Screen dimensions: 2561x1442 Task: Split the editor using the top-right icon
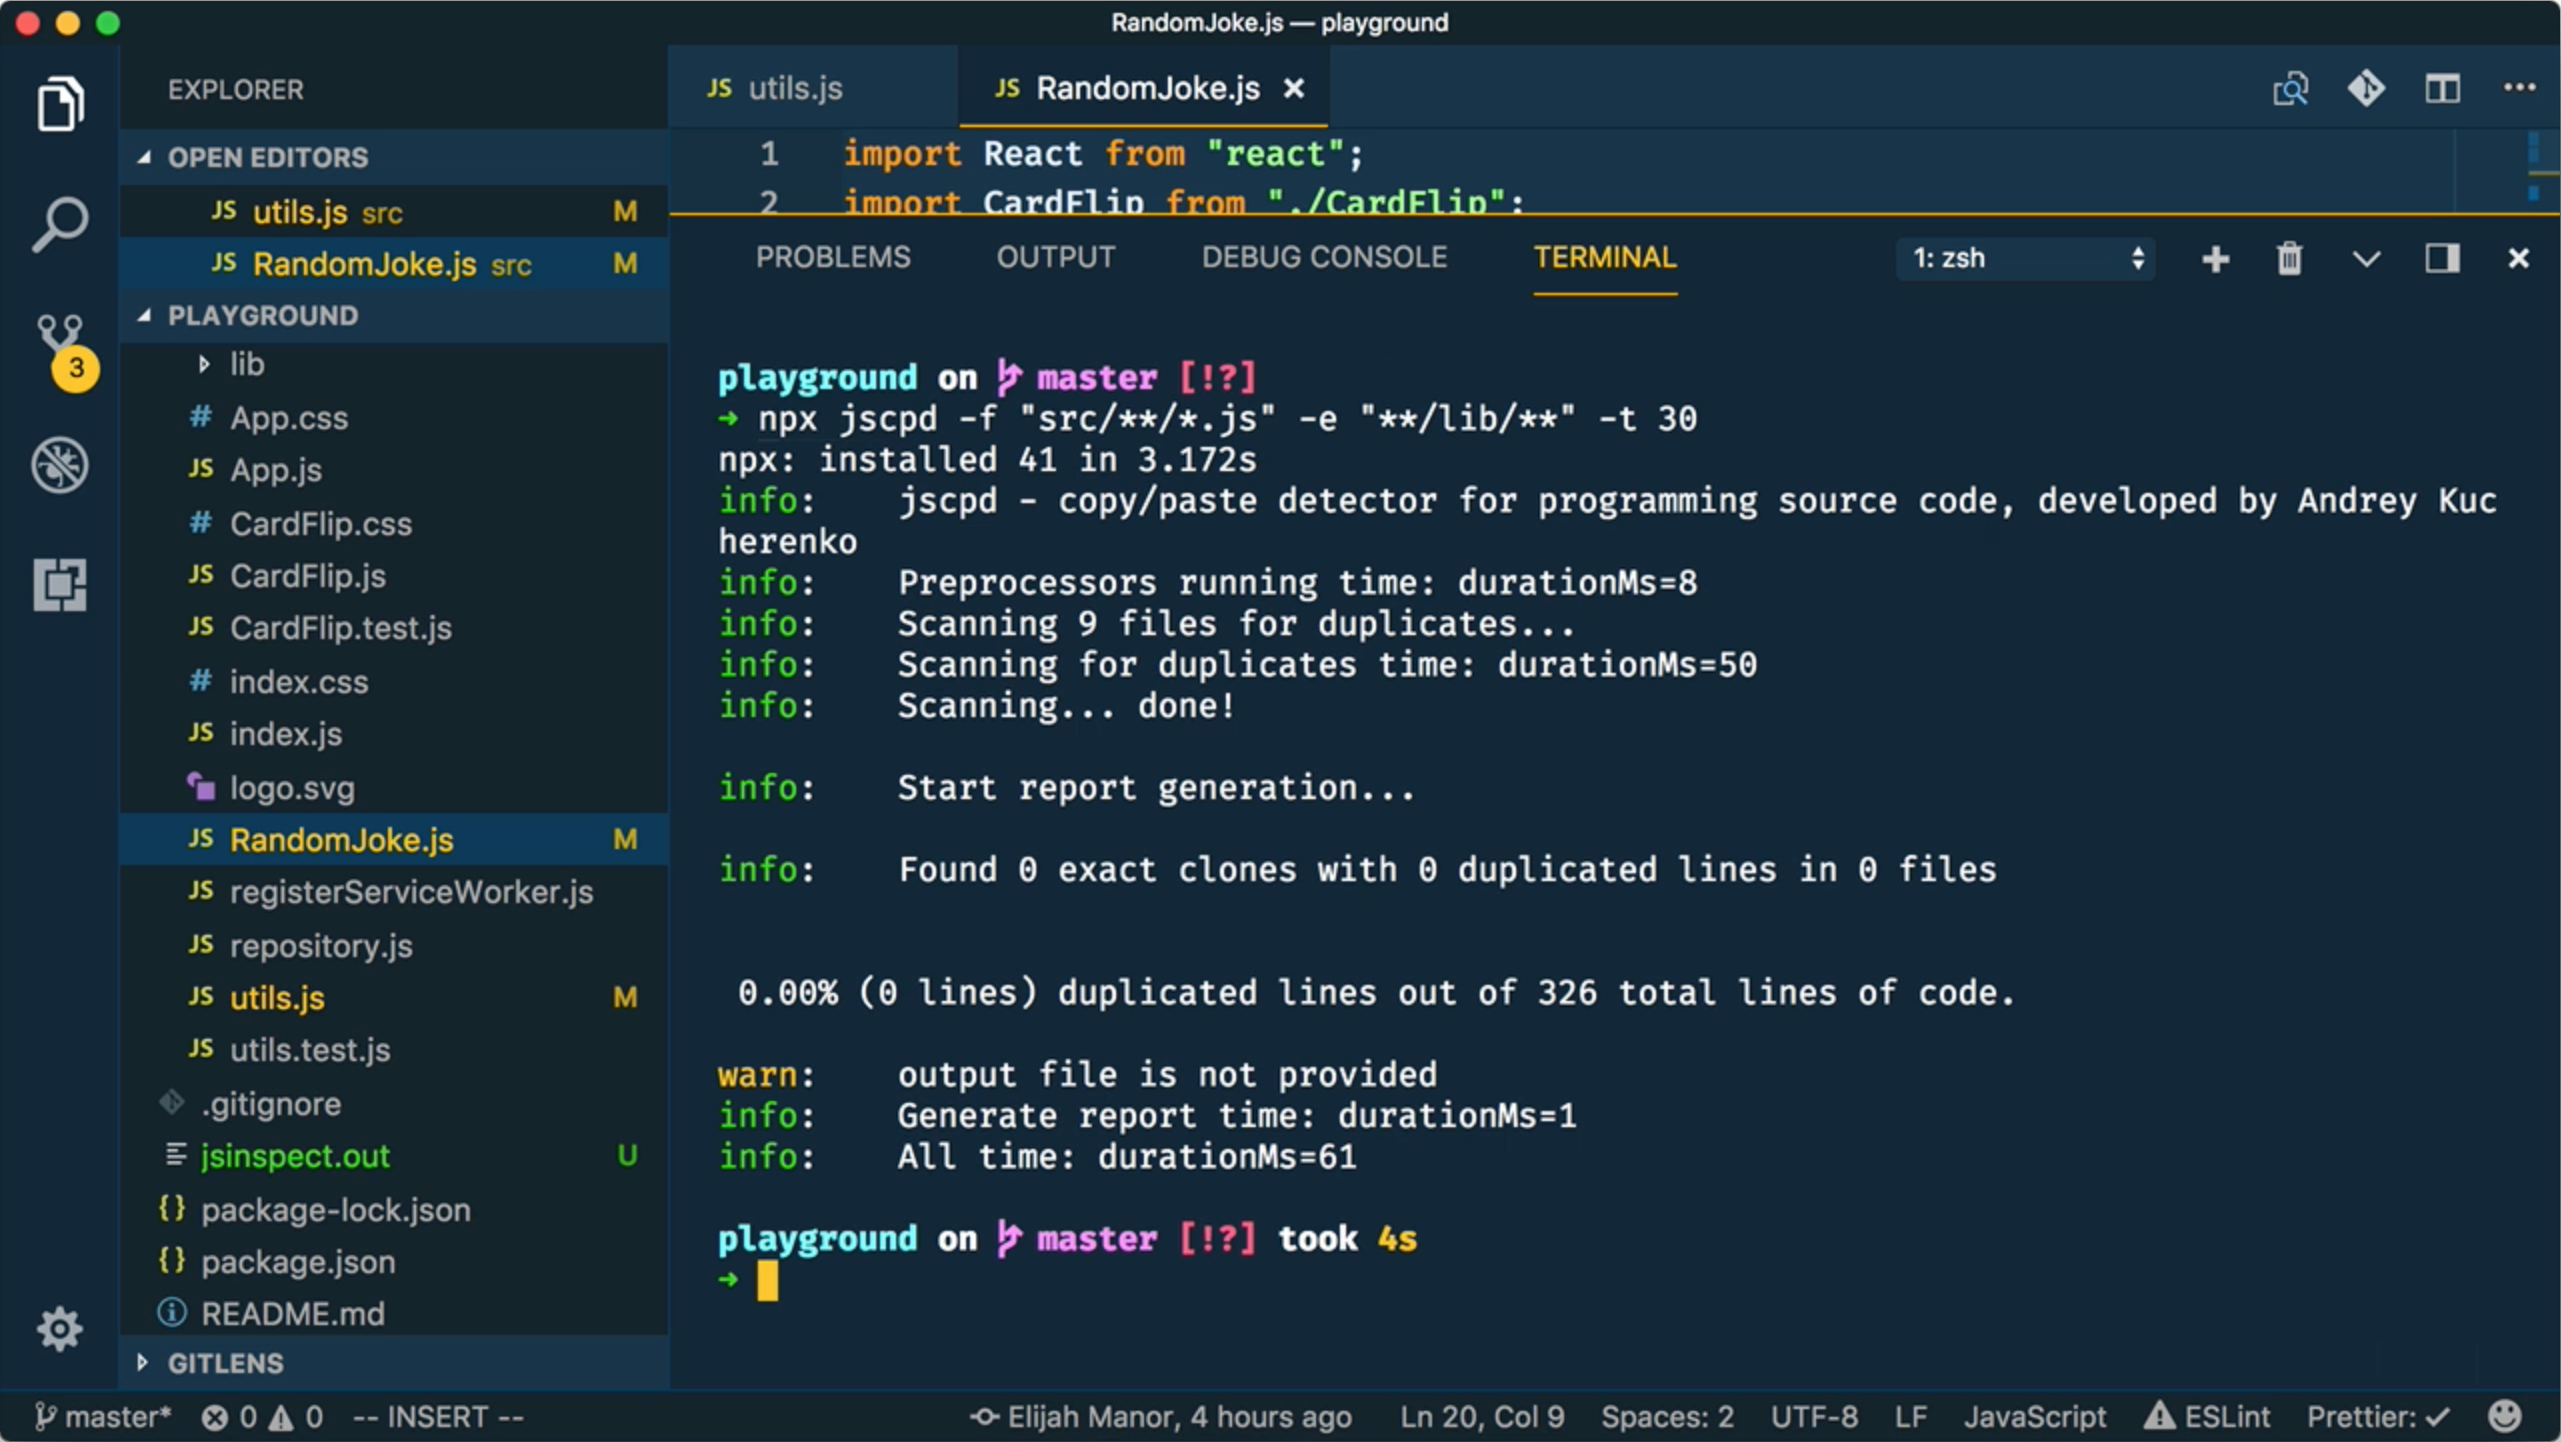2441,88
